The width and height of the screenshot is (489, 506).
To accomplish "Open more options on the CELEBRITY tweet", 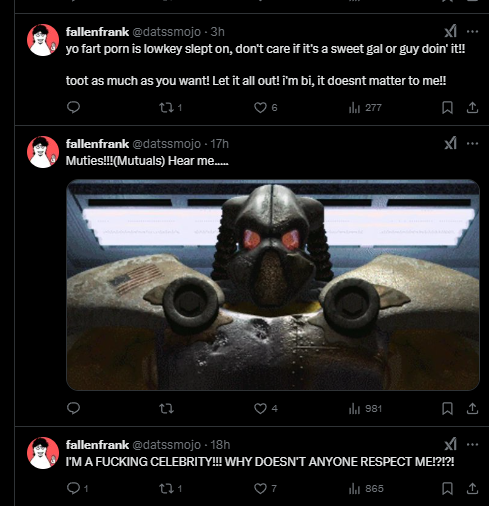I will coord(472,445).
